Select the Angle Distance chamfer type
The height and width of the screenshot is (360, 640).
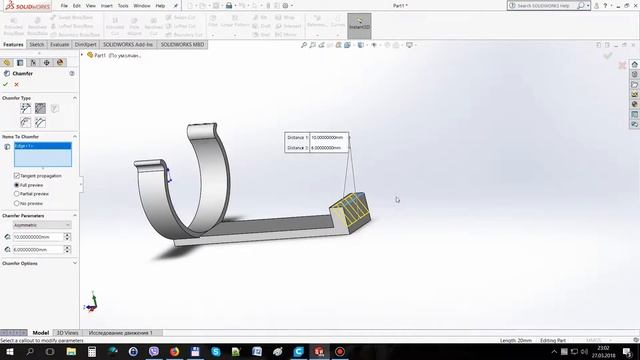click(26, 108)
